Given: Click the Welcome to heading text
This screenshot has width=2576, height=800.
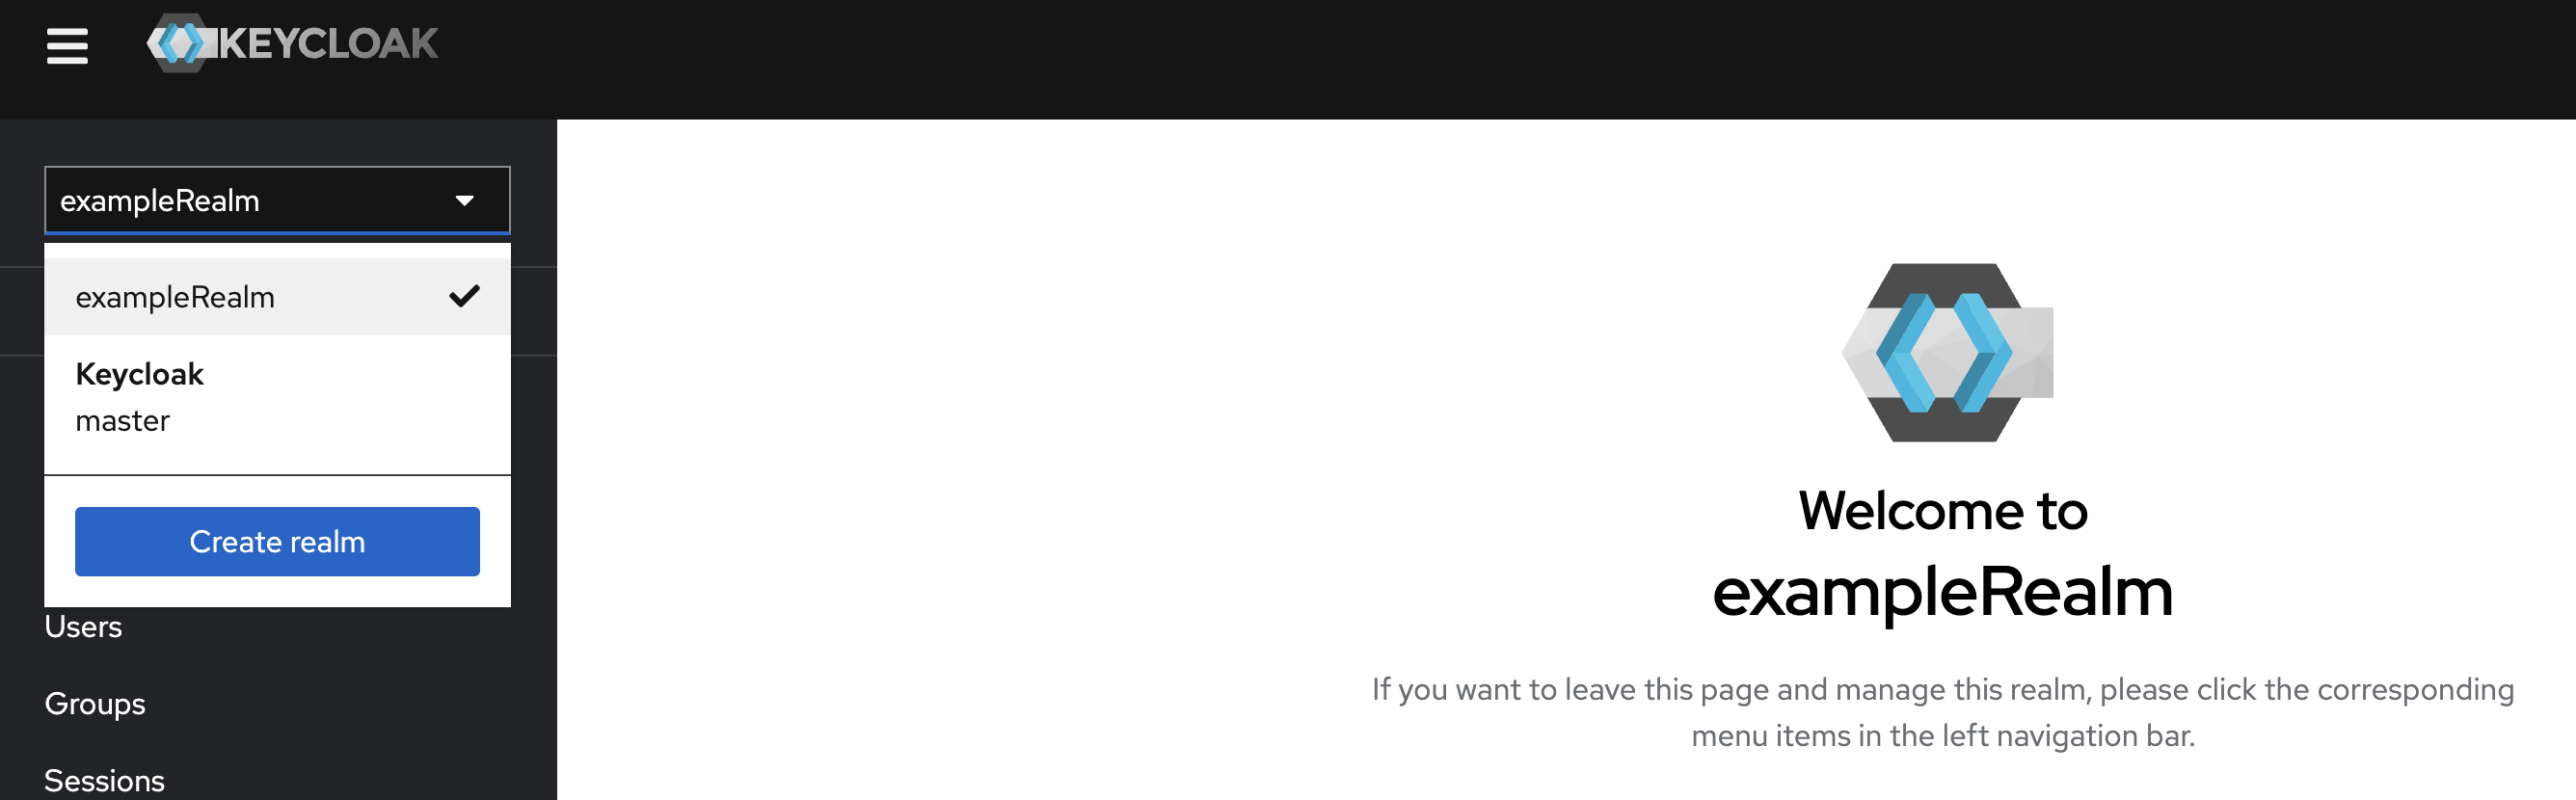Looking at the screenshot, I should 1943,510.
